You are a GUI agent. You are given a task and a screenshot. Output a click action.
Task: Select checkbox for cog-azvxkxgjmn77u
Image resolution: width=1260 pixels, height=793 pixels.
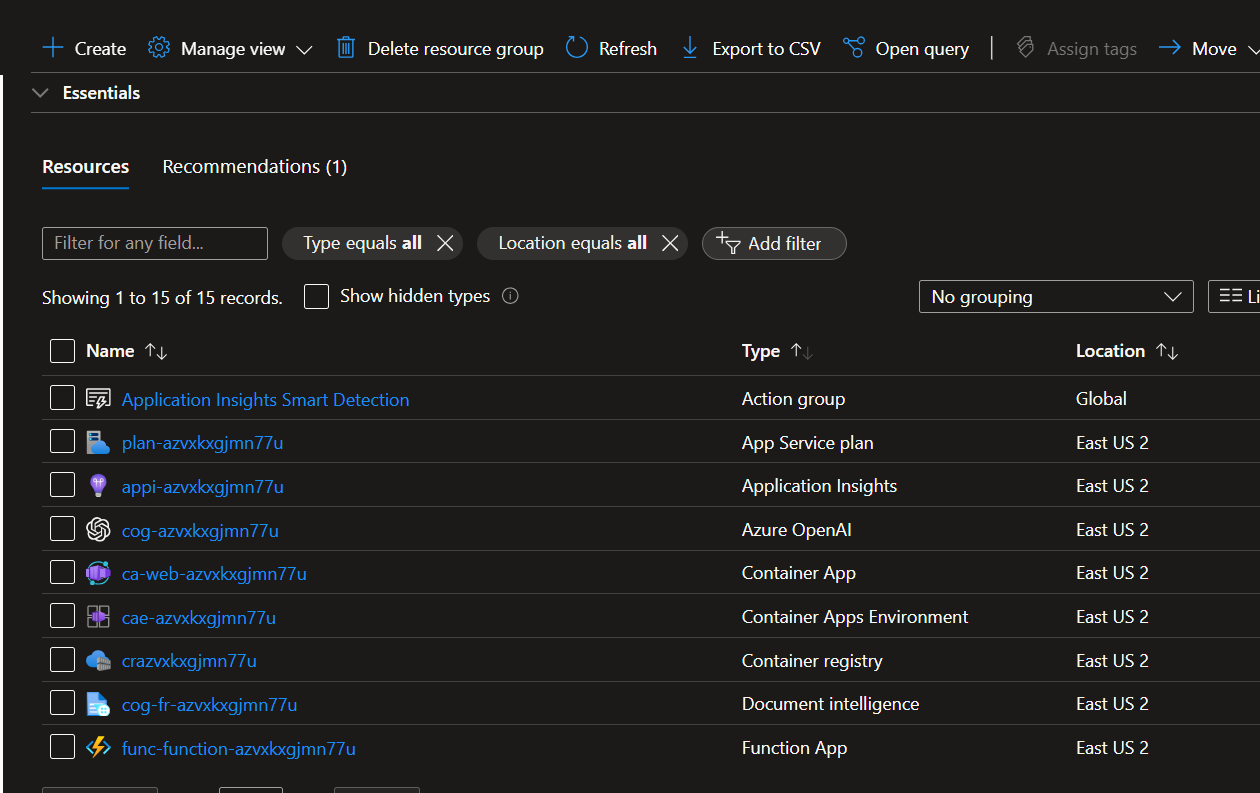62,529
